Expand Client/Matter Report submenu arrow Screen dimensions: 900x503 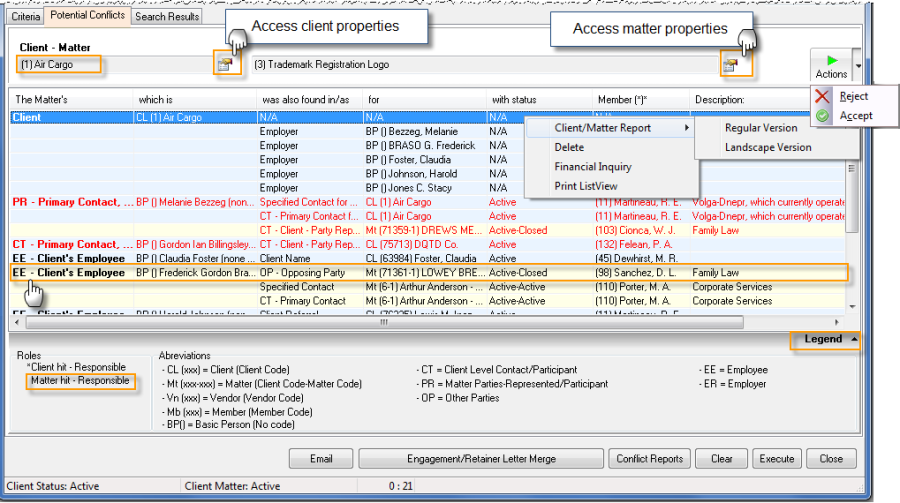pos(687,128)
